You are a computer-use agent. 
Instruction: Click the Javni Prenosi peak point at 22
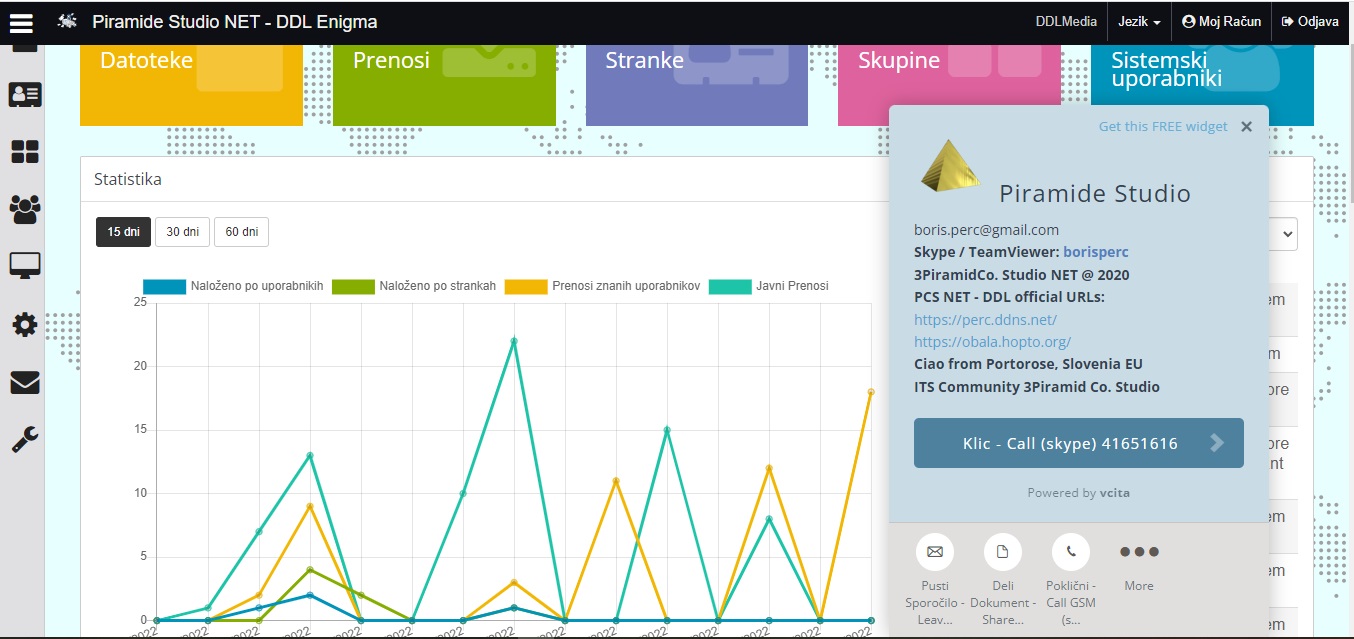pyautogui.click(x=514, y=341)
